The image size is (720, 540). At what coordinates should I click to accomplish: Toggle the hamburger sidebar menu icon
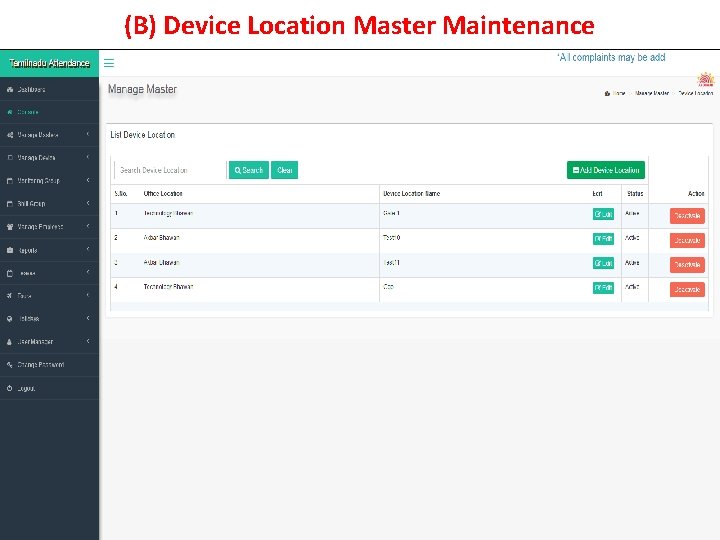coord(109,63)
